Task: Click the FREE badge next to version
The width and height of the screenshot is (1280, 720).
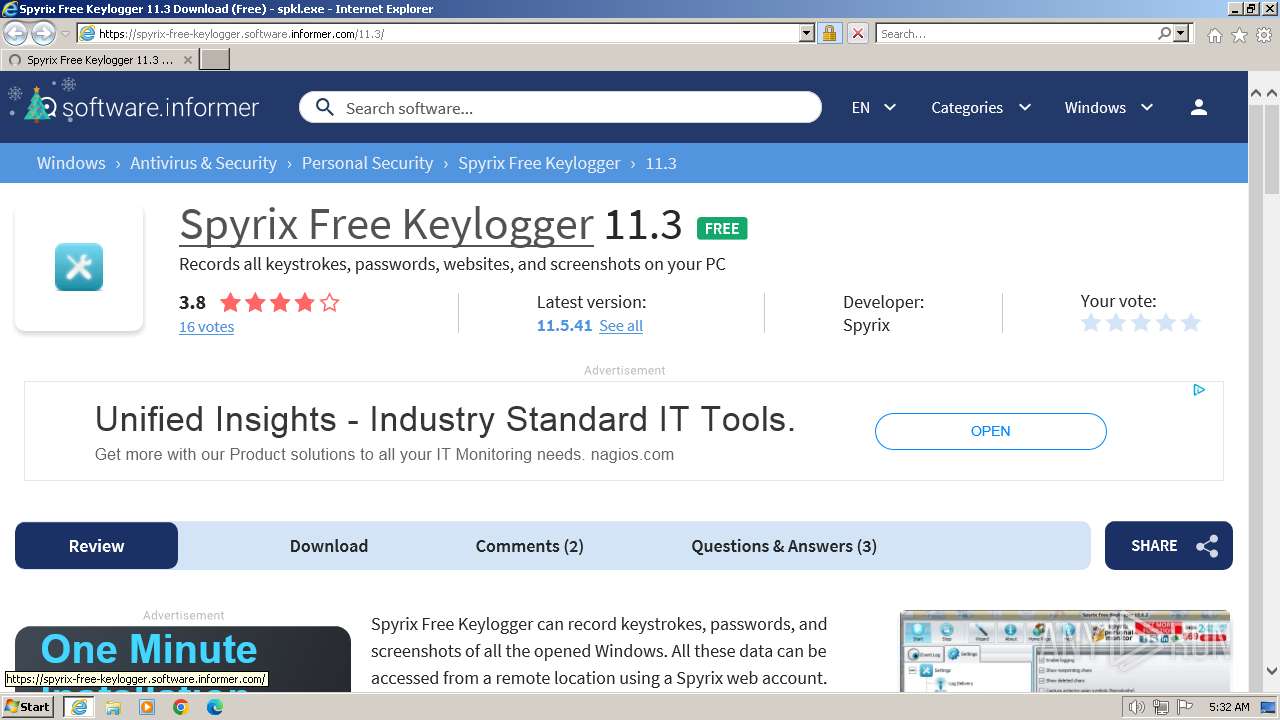Action: click(722, 229)
